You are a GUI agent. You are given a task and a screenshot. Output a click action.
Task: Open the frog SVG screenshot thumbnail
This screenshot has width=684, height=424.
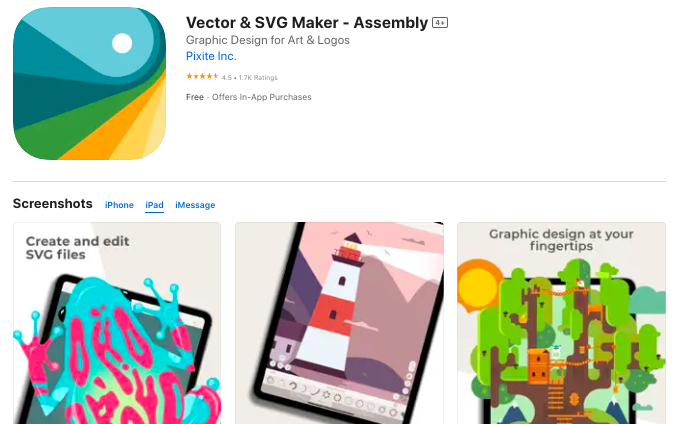[117, 323]
